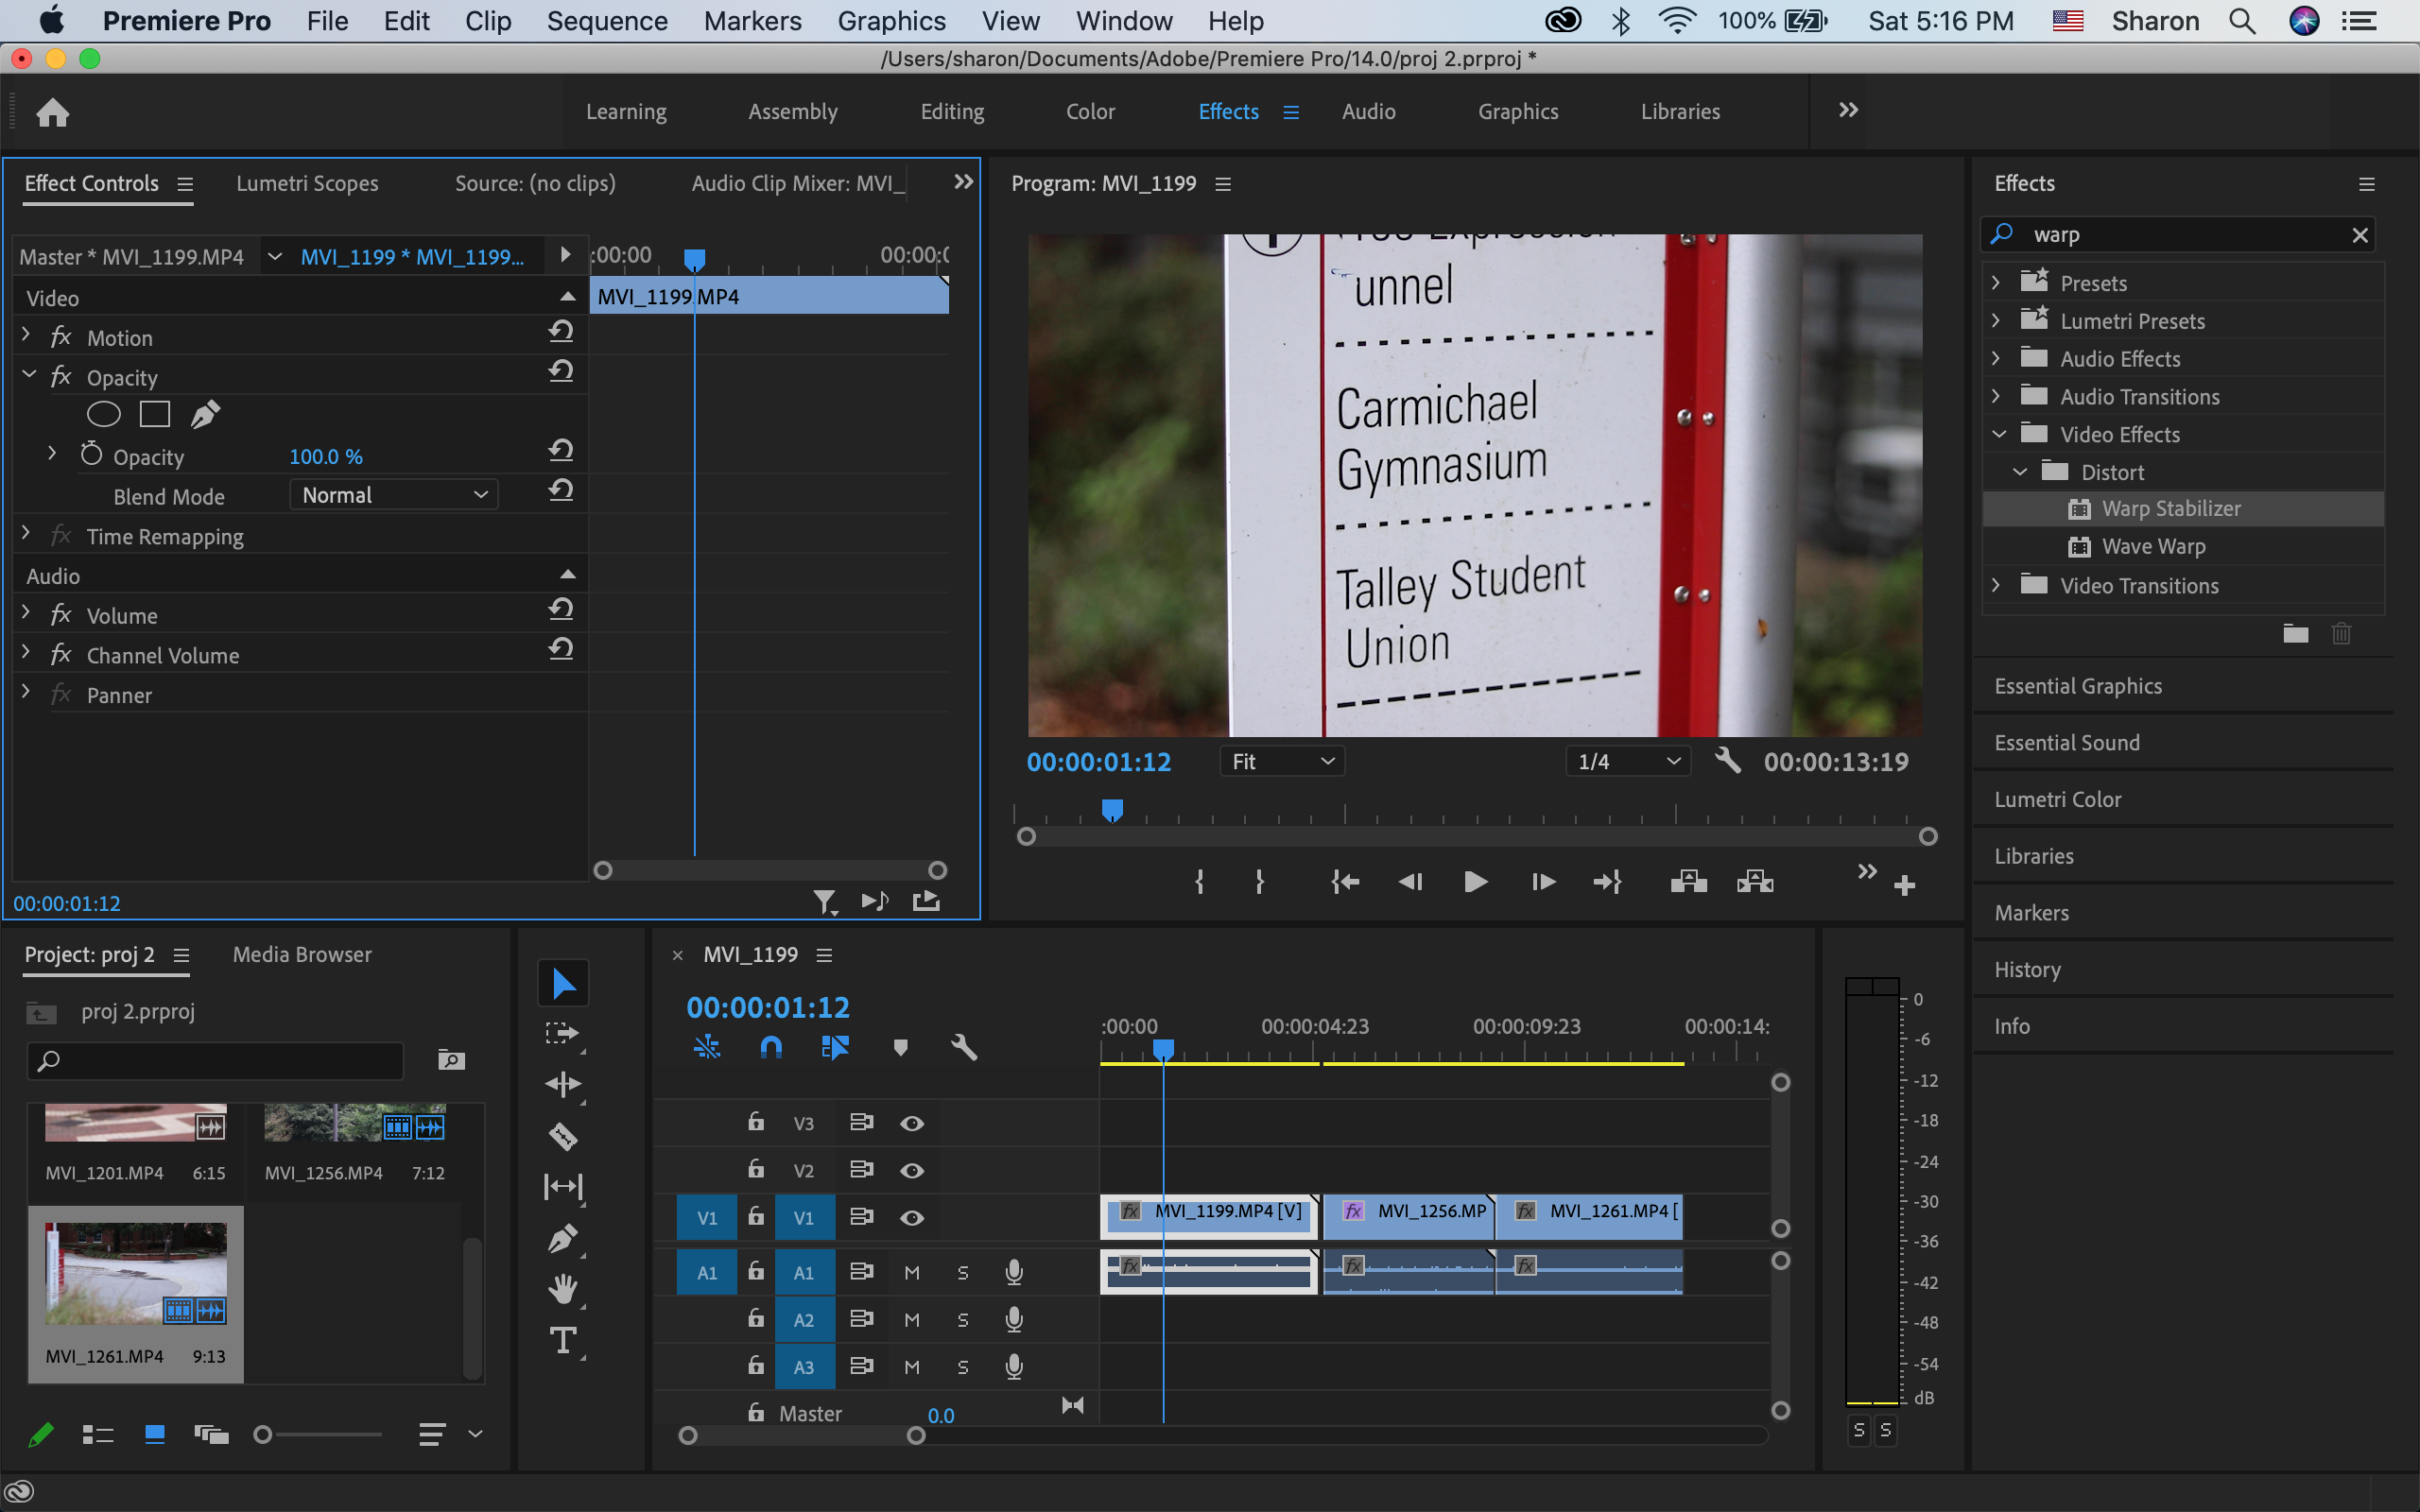This screenshot has width=2420, height=1512.
Task: Open the Essential Graphics panel
Action: click(2077, 686)
